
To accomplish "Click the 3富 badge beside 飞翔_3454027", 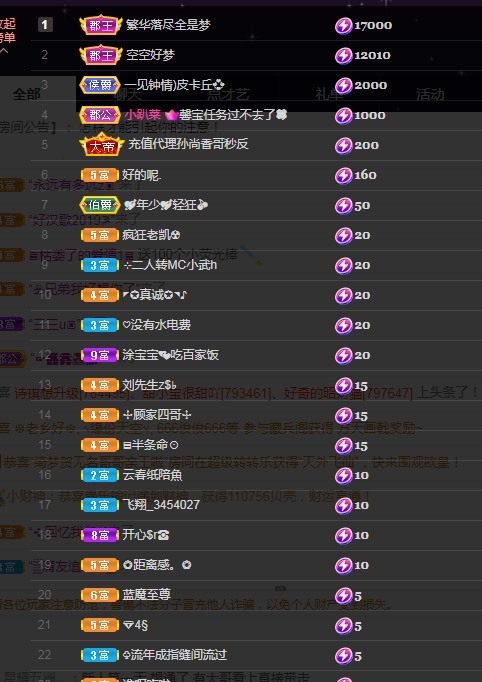I will [100, 505].
